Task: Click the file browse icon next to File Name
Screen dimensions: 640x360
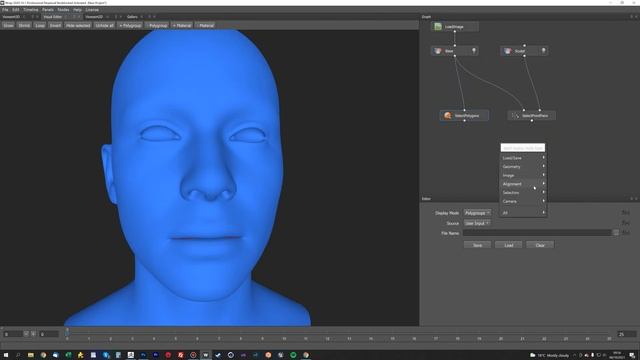Action: coord(616,233)
